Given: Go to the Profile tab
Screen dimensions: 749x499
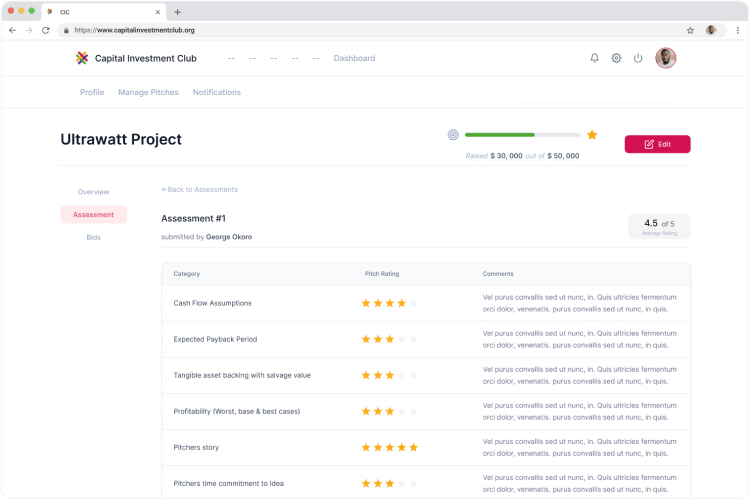Looking at the screenshot, I should 92,92.
